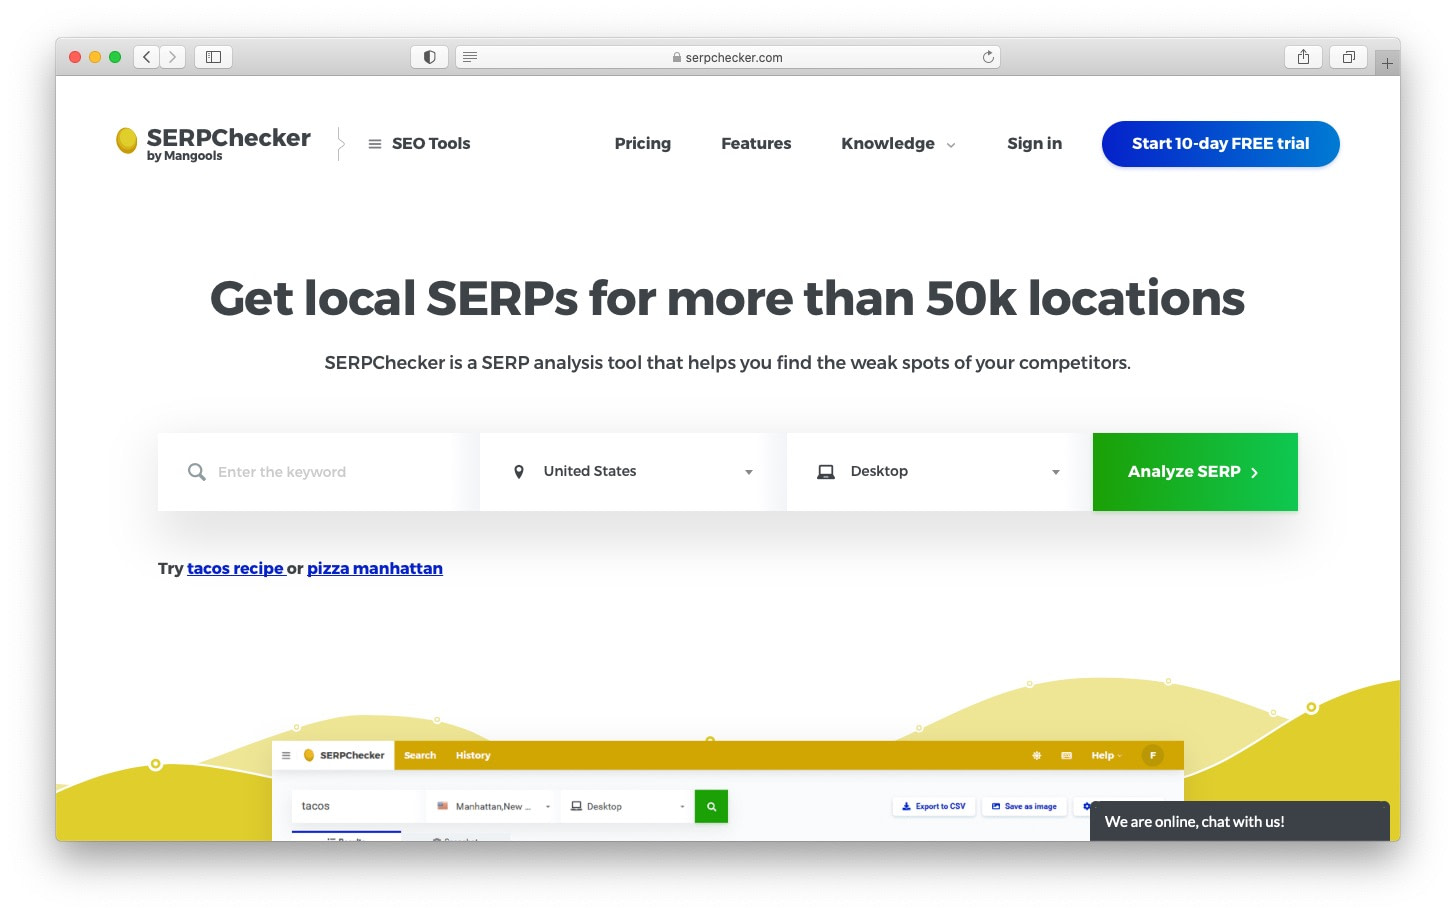The height and width of the screenshot is (915, 1456).
Task: Click the History tab in preview screenshot
Action: tap(473, 755)
